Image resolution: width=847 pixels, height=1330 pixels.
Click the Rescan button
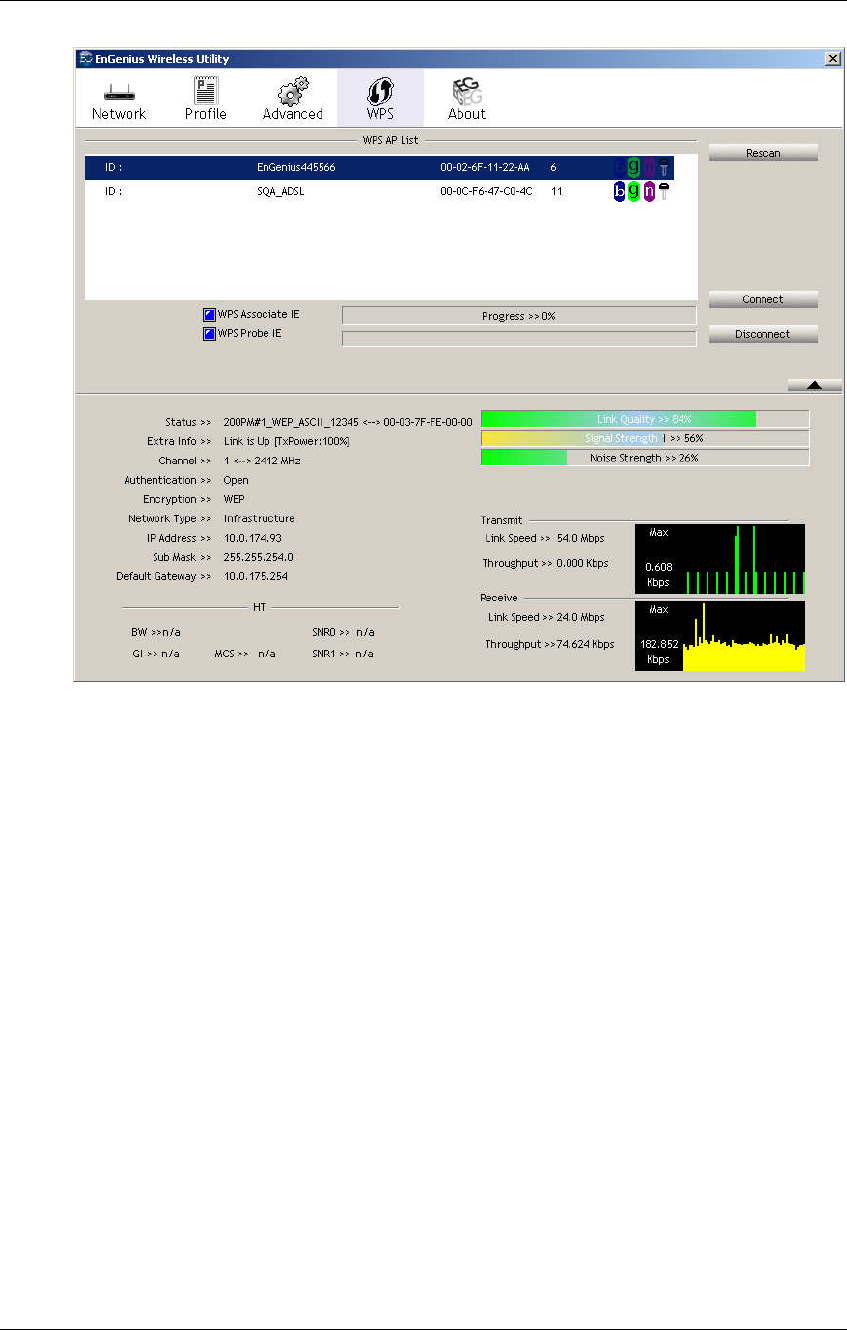click(x=763, y=153)
